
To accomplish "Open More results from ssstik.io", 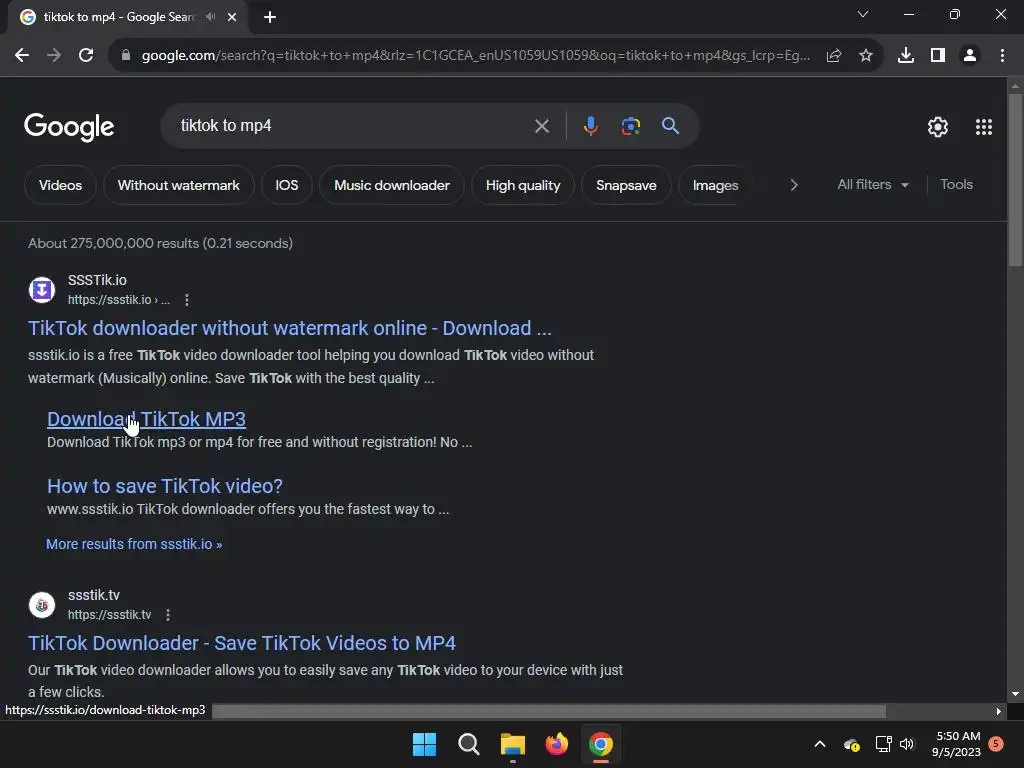I will point(134,544).
